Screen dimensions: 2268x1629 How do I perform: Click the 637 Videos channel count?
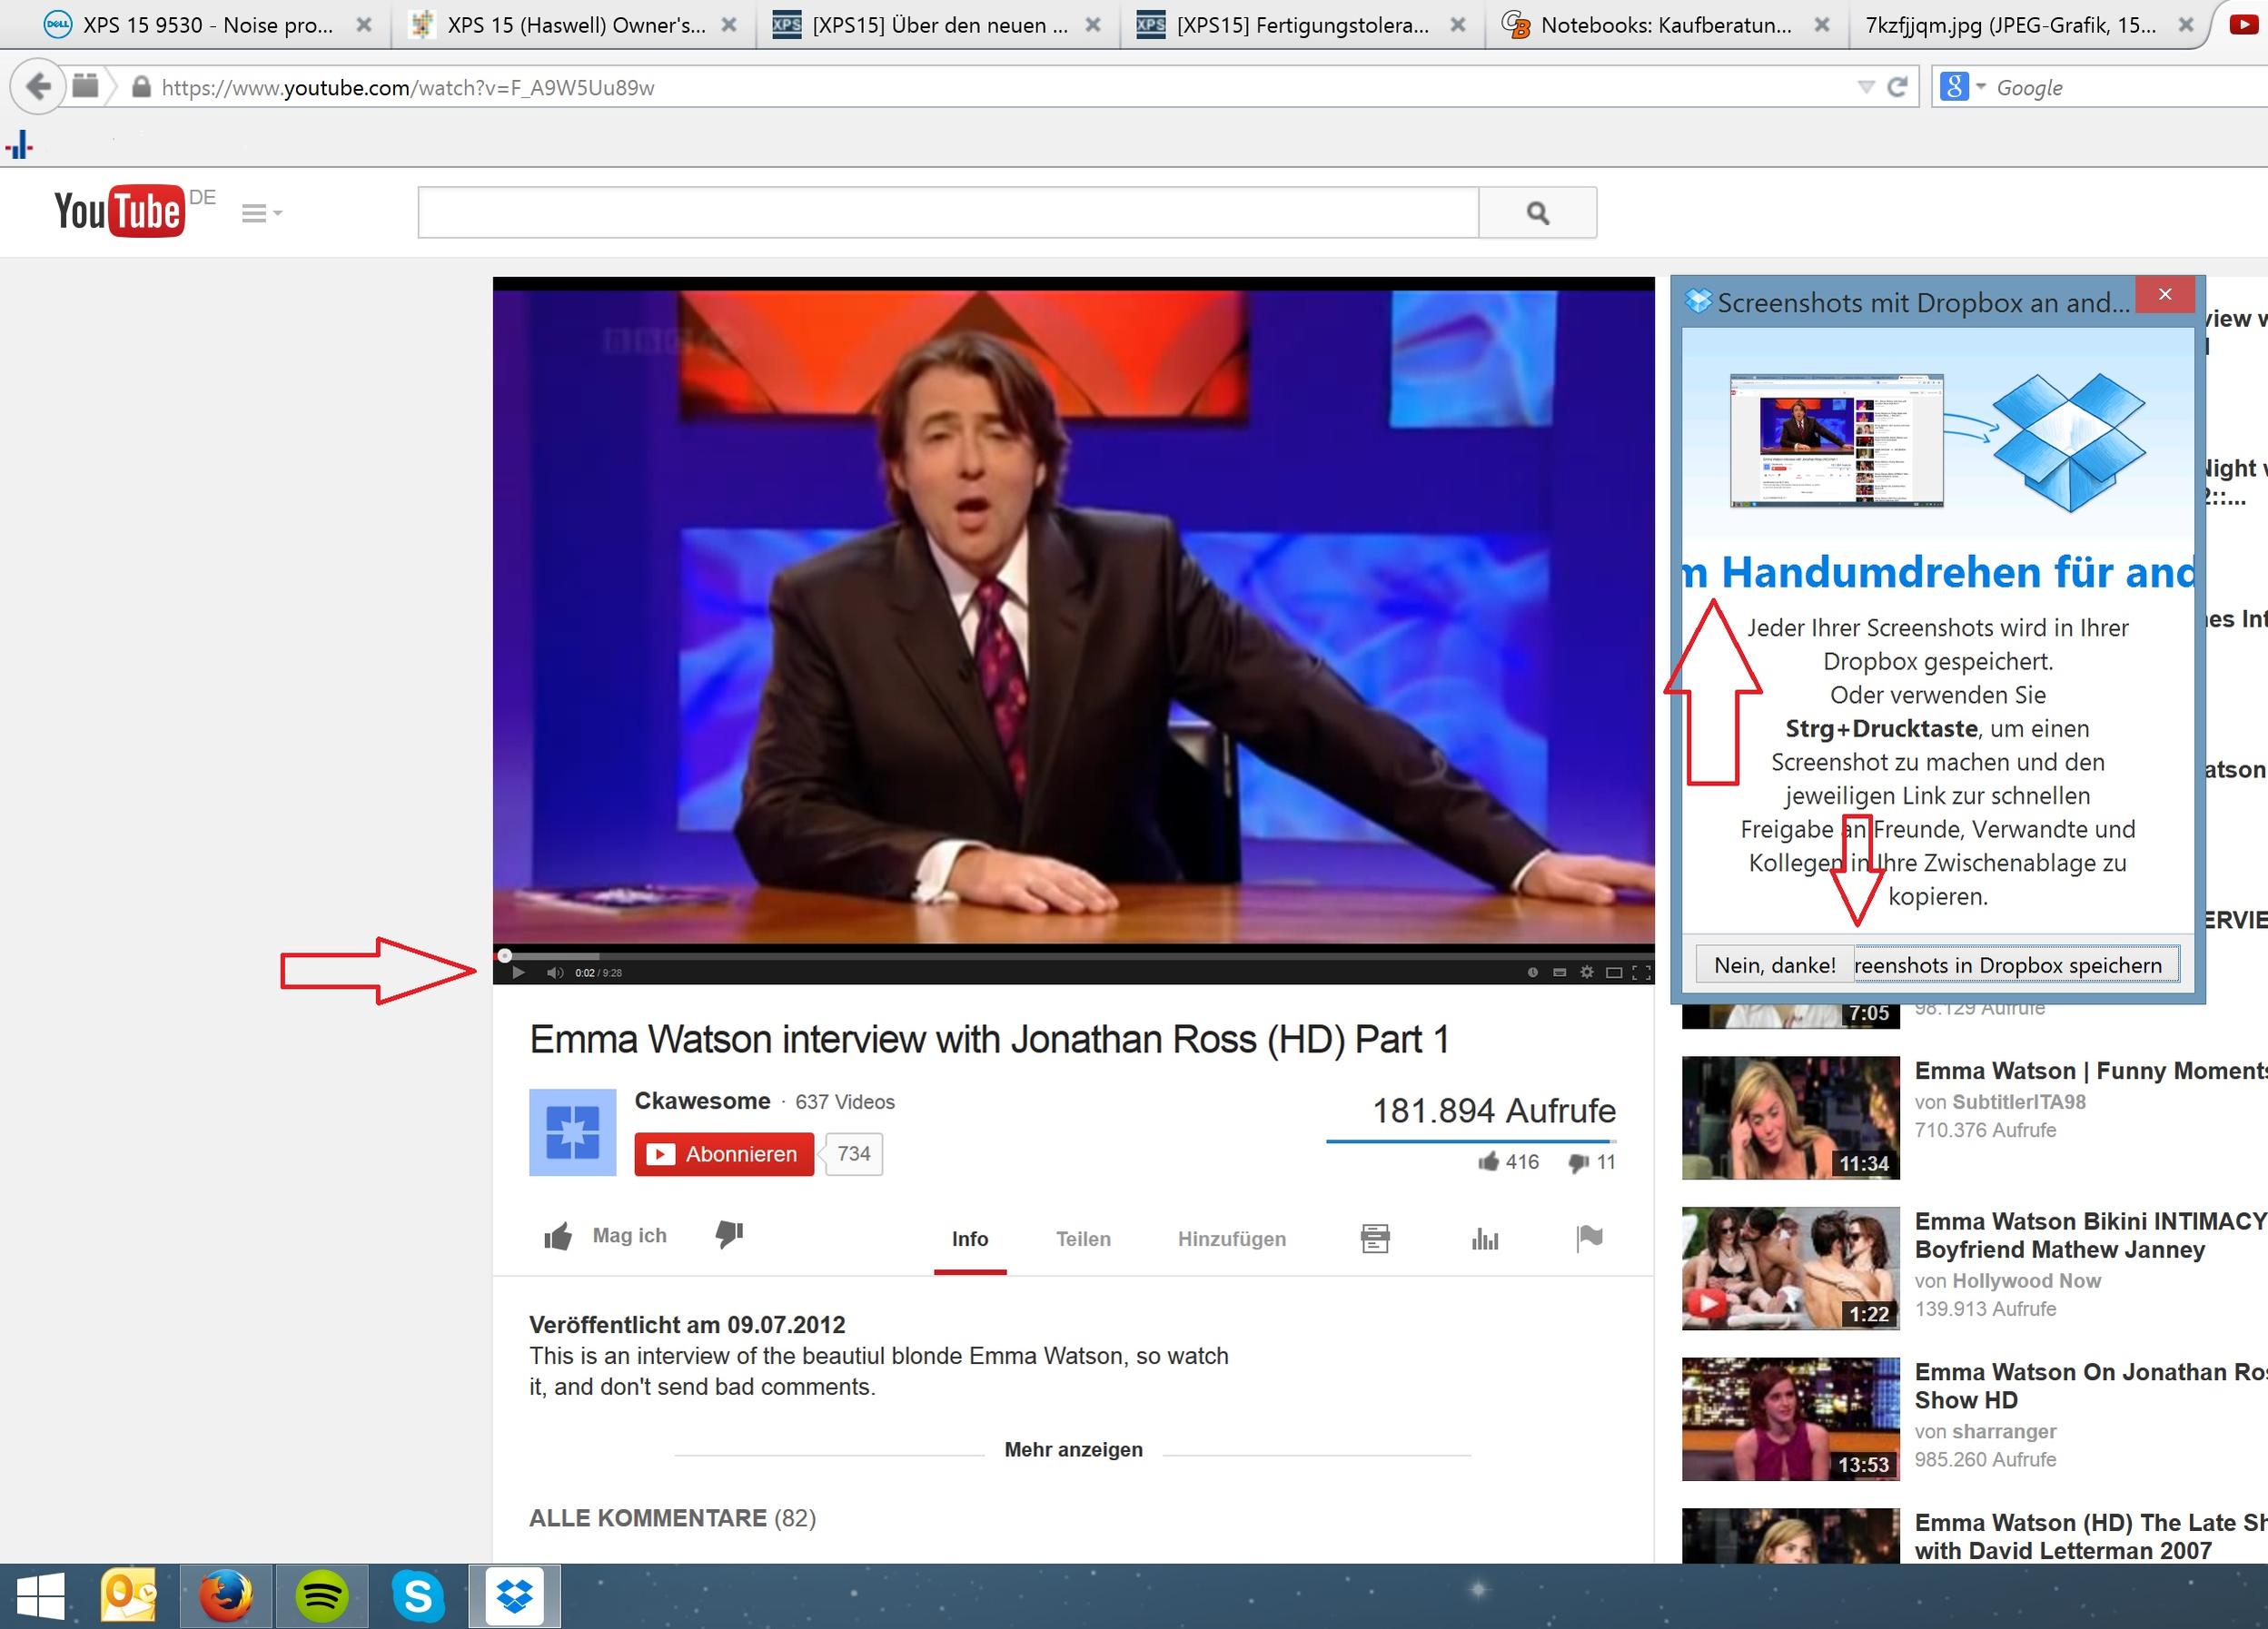tap(845, 1102)
